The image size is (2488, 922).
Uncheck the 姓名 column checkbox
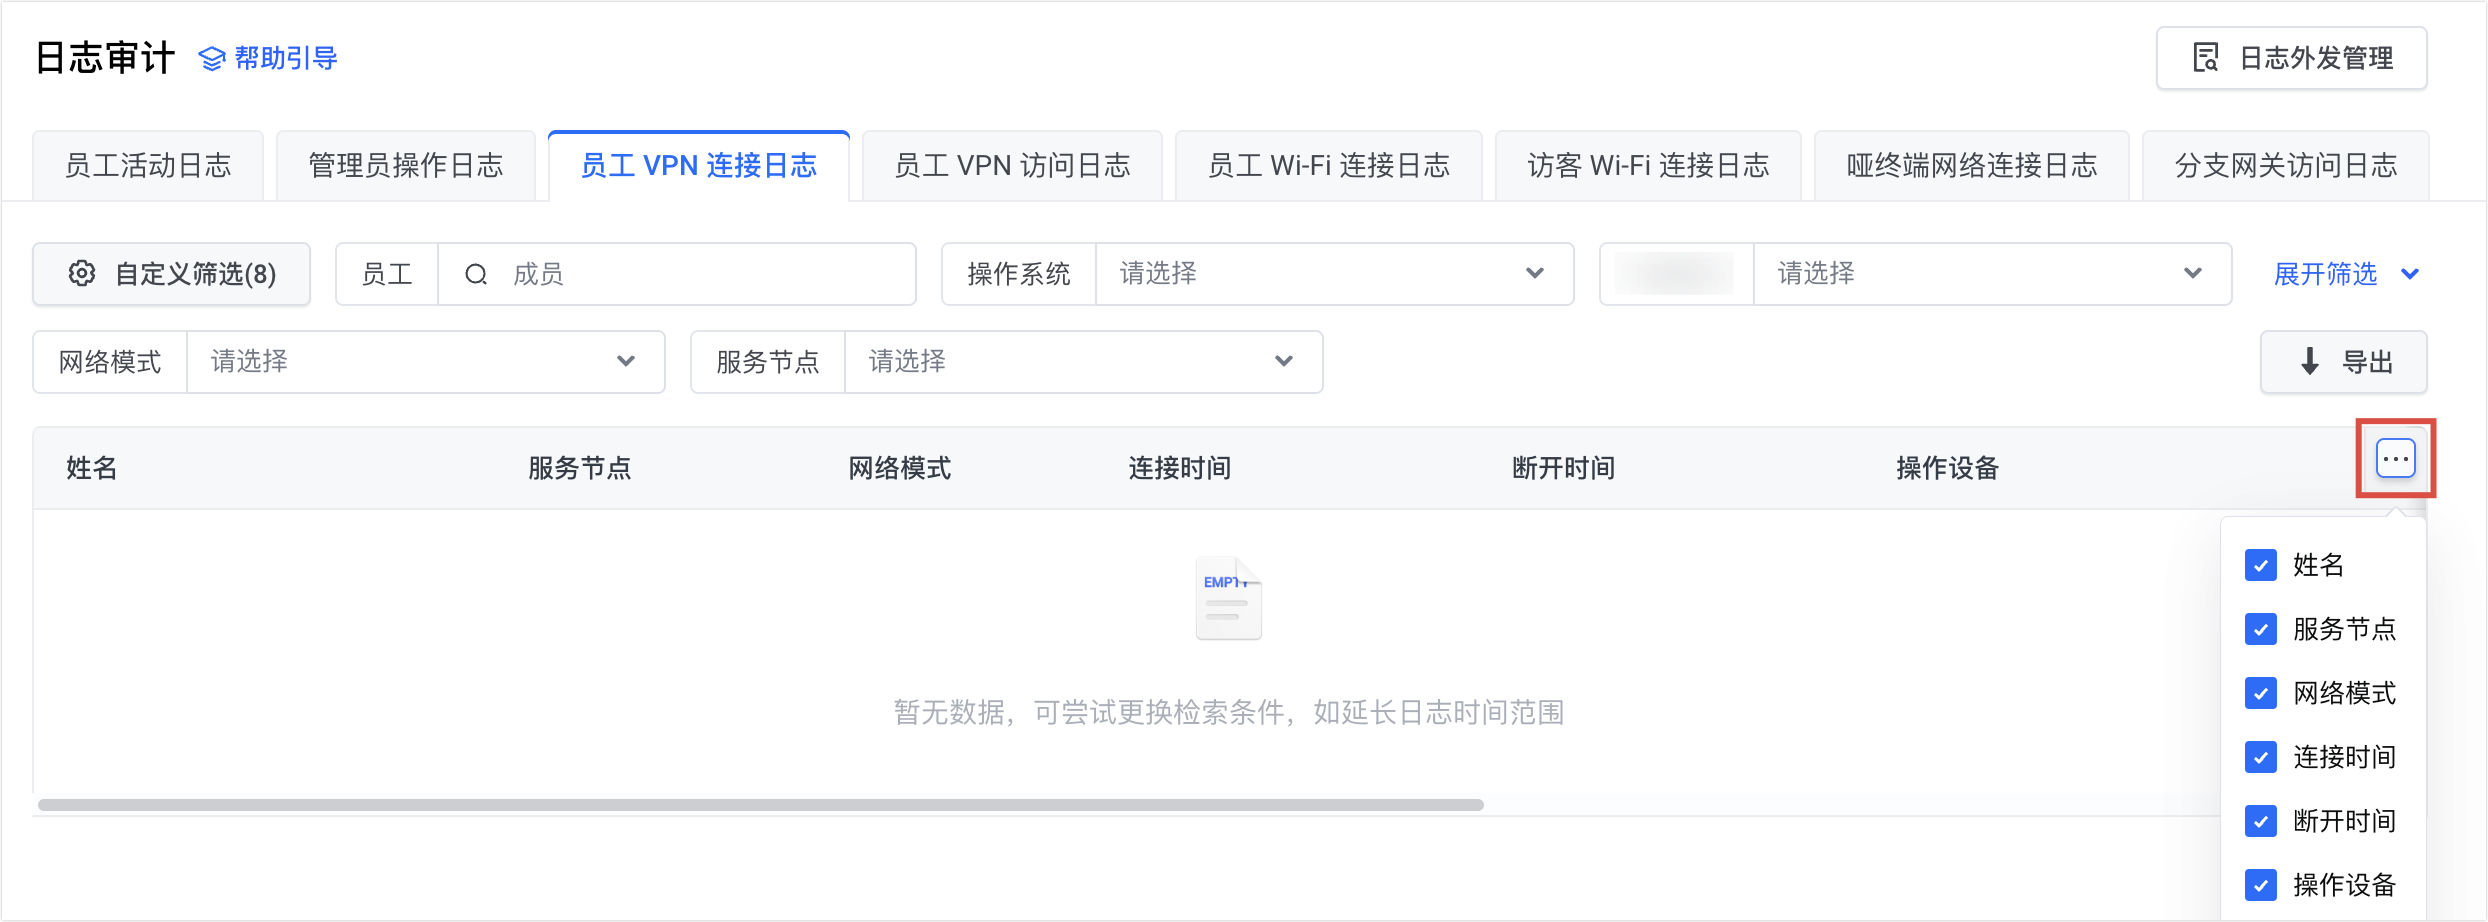[x=2261, y=565]
